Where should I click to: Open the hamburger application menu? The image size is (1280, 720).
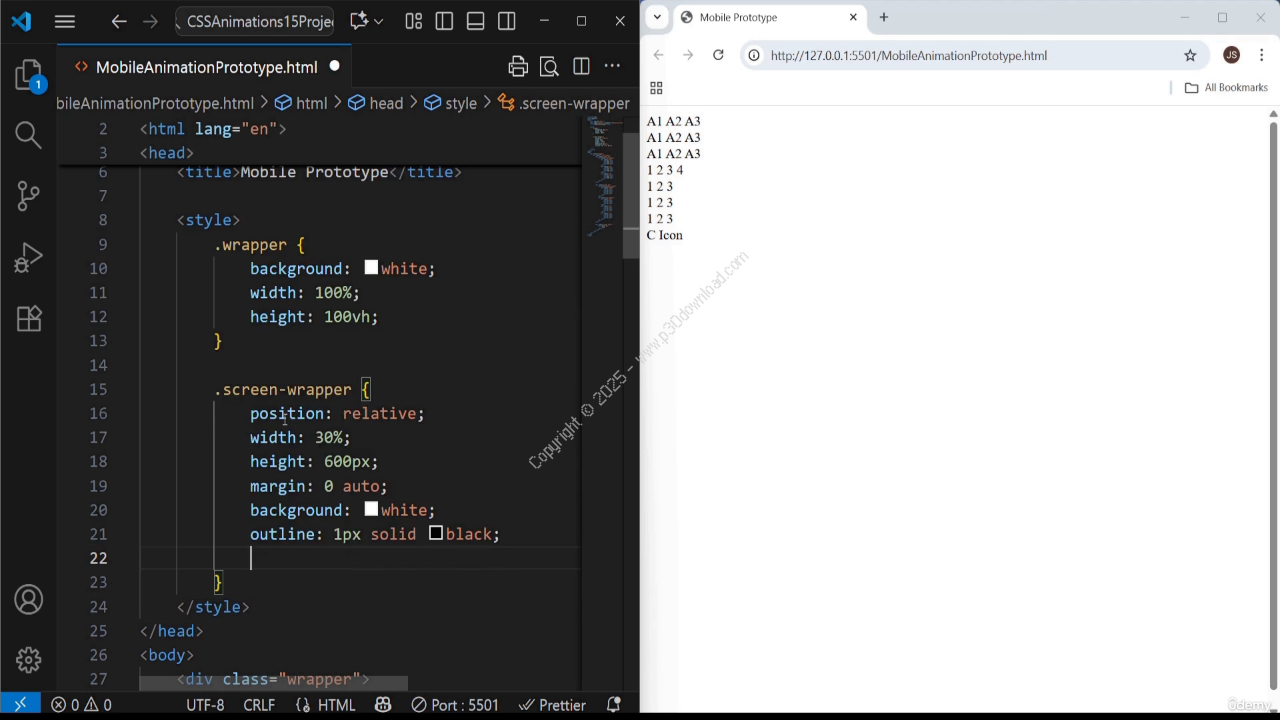click(x=65, y=21)
